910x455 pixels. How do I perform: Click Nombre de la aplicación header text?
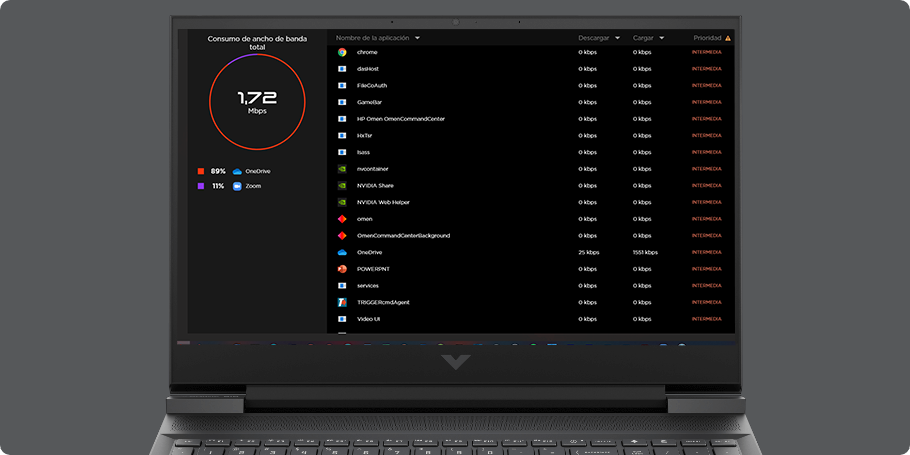373,38
